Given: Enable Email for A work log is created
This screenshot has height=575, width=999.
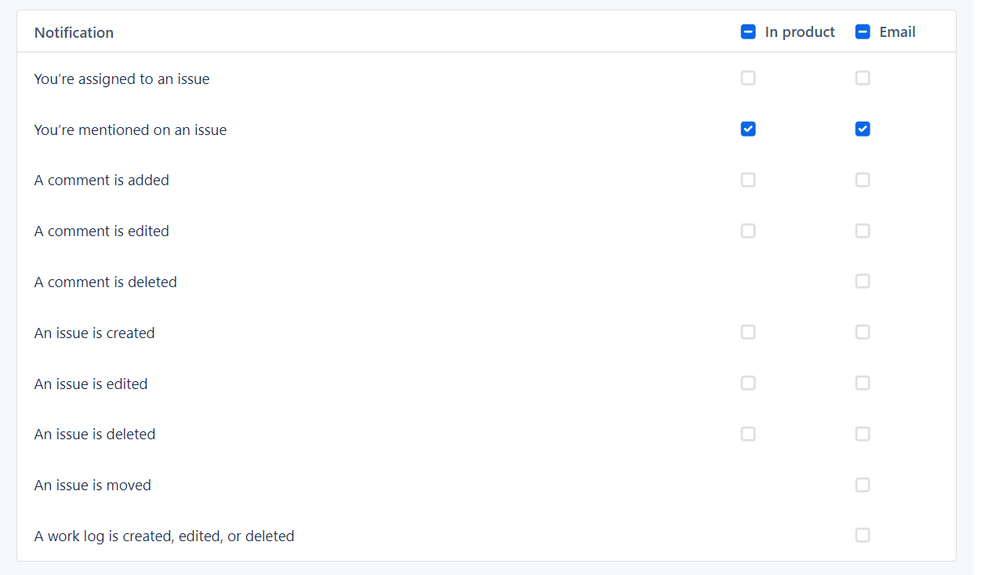Looking at the screenshot, I should [x=863, y=536].
